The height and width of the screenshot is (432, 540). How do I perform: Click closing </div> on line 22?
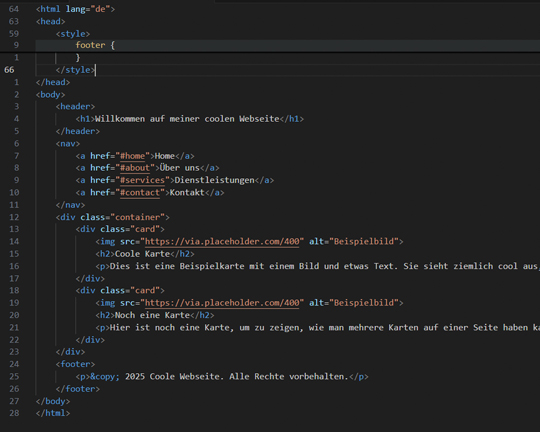[x=90, y=340]
